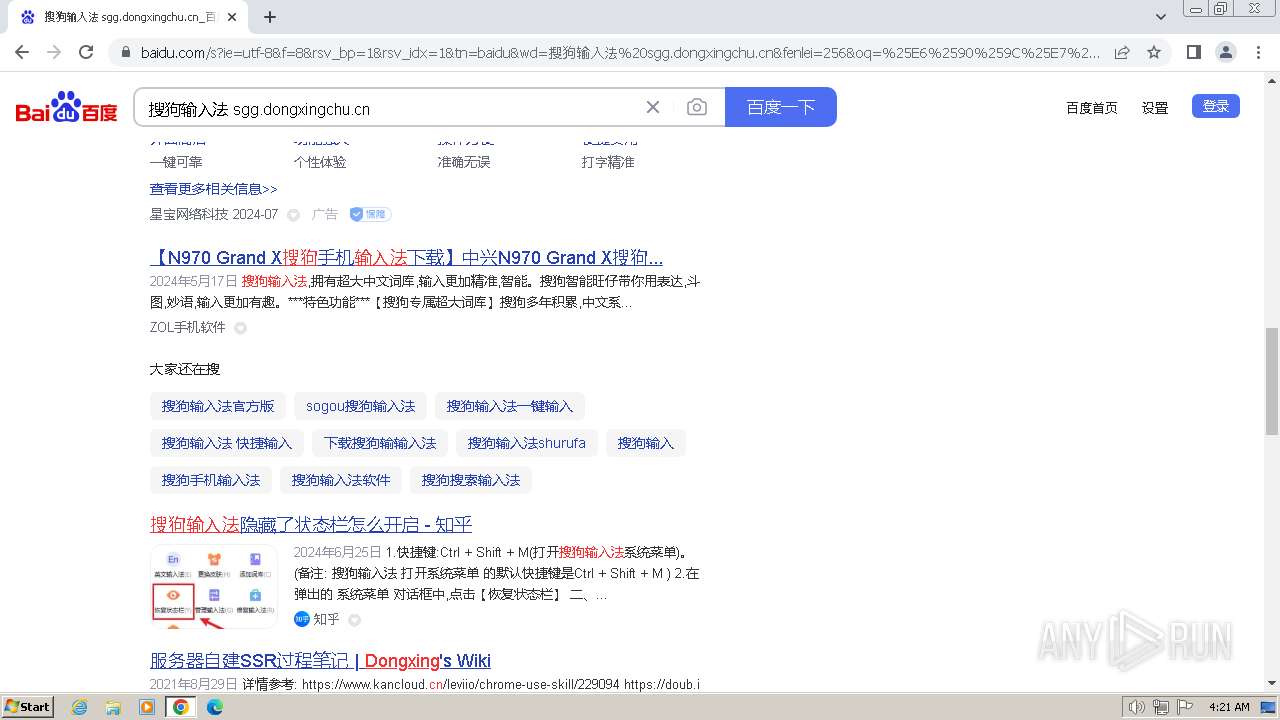
Task: Open 搜狗输入法隐藏了状态栏怎么开启 - 知乎 result
Action: (311, 524)
